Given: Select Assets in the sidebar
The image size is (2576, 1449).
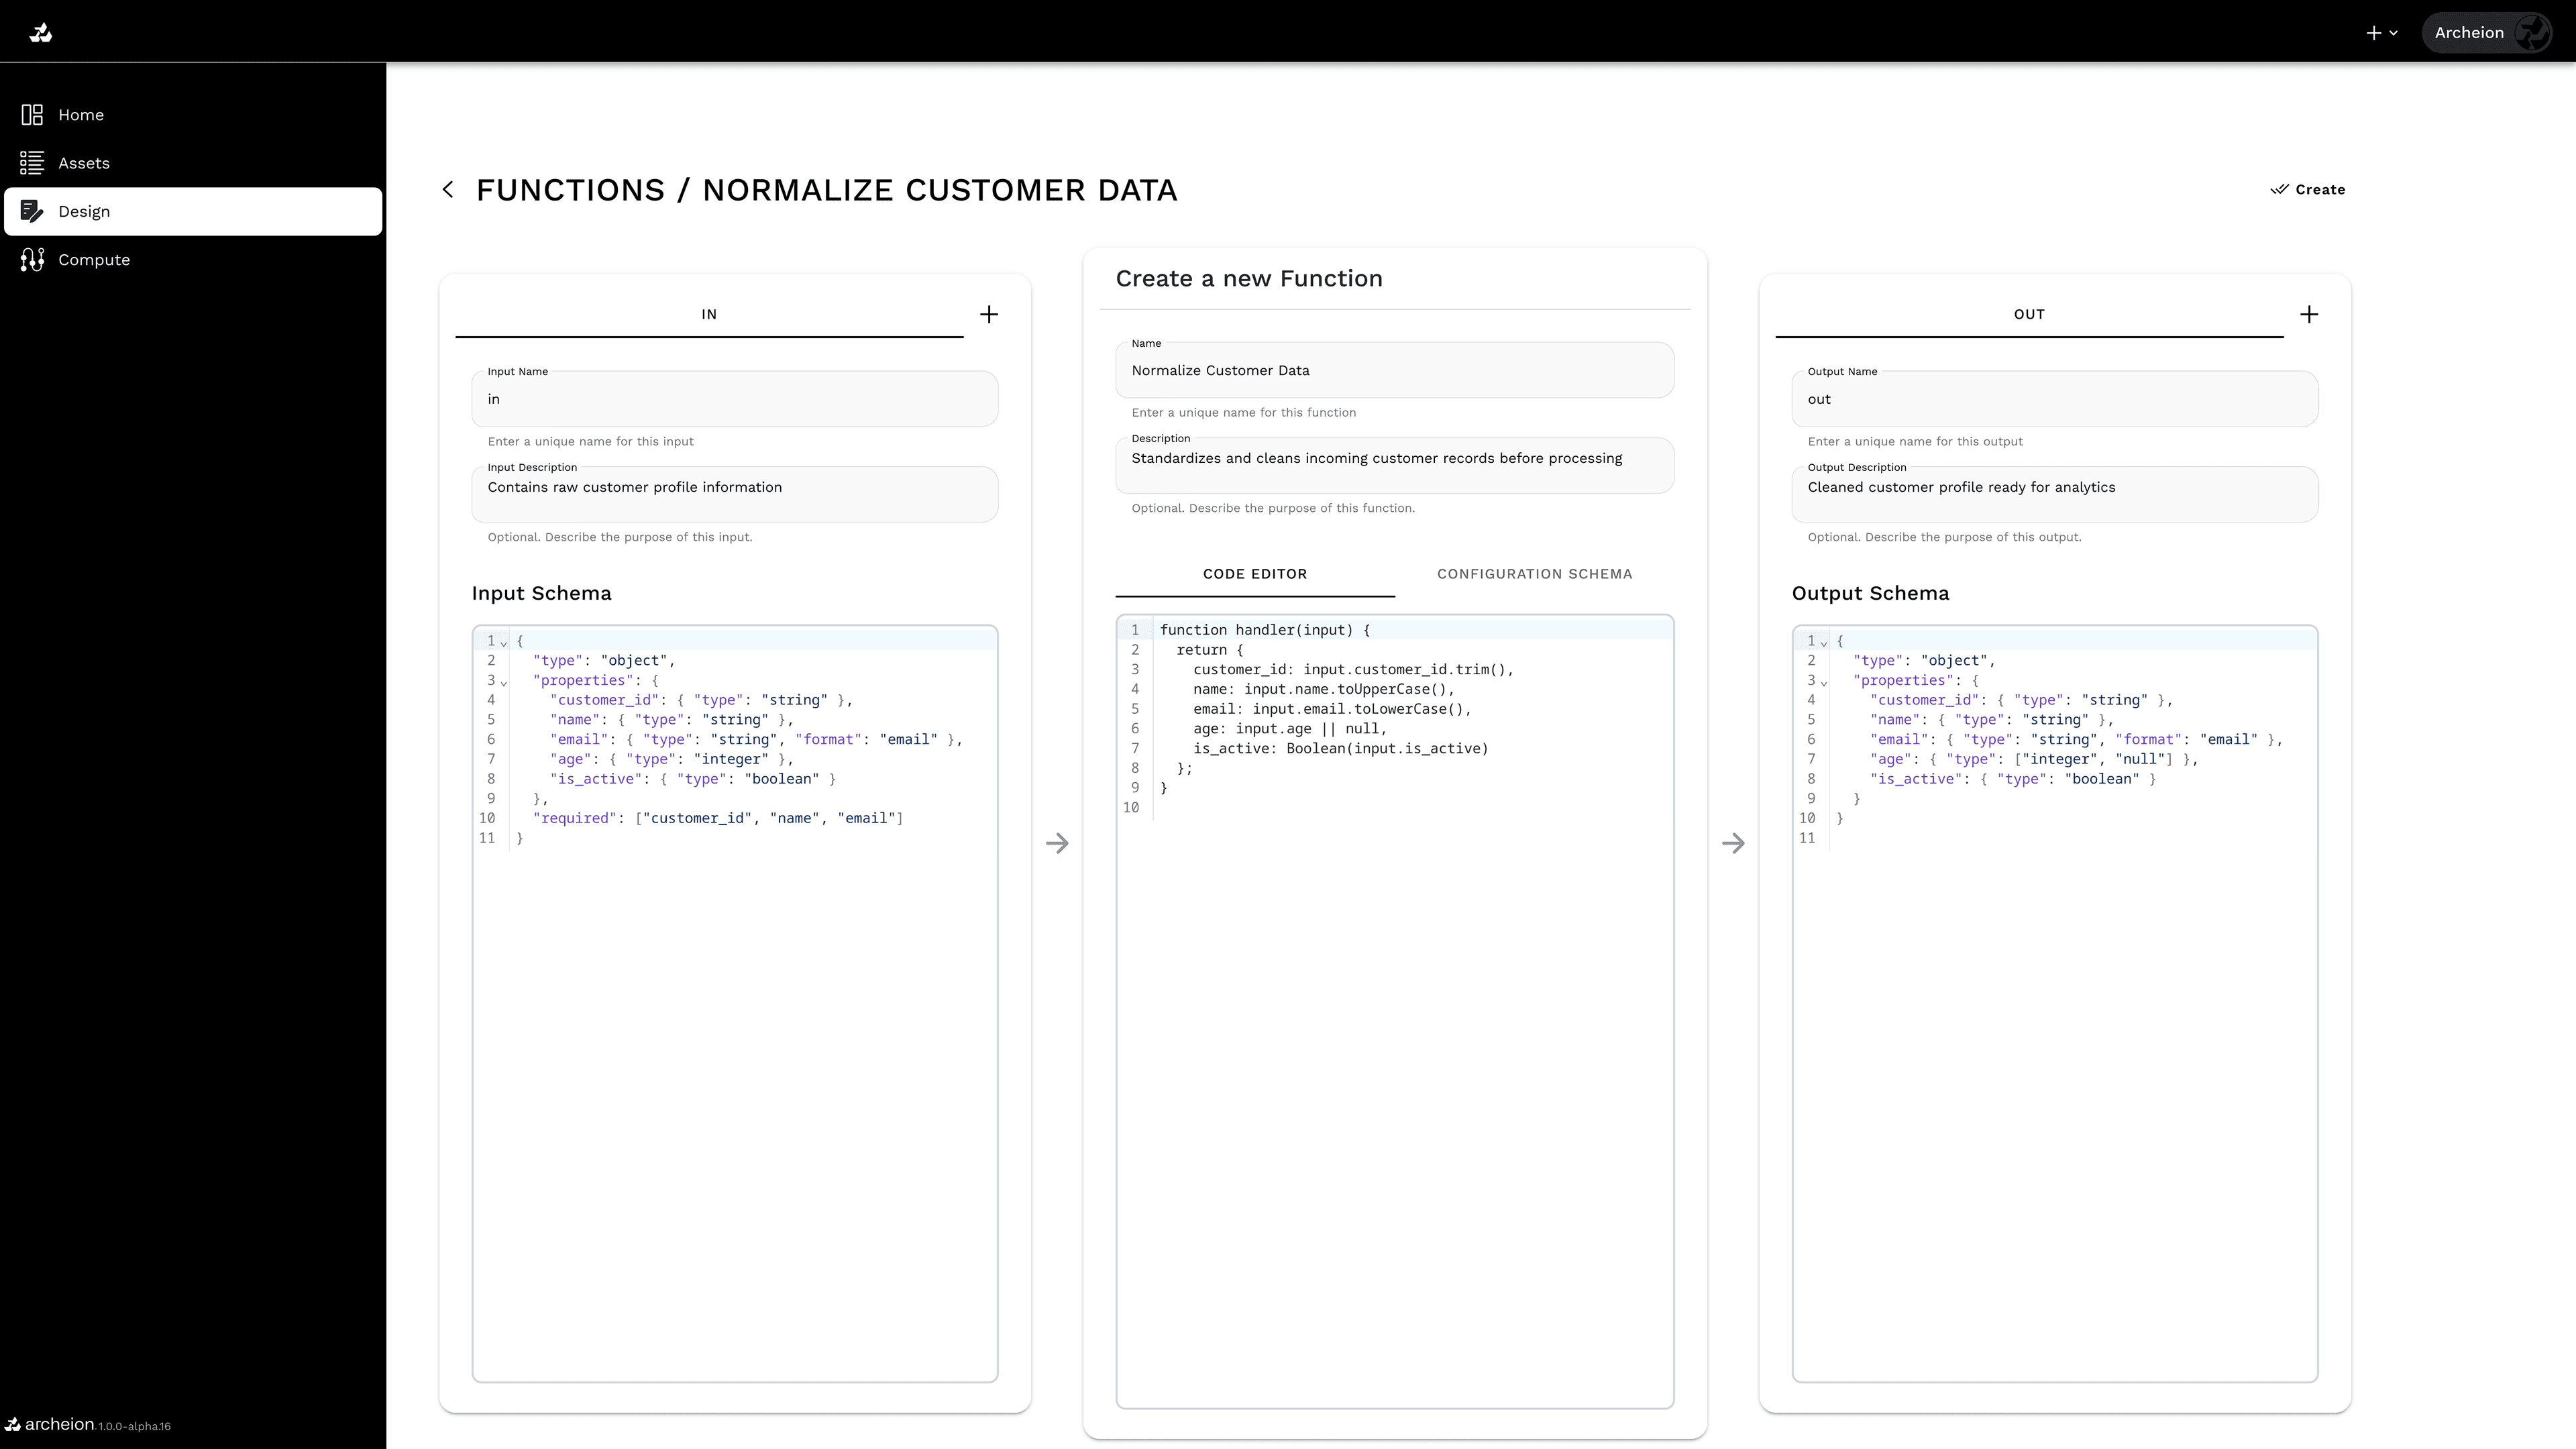Looking at the screenshot, I should pyautogui.click(x=84, y=162).
